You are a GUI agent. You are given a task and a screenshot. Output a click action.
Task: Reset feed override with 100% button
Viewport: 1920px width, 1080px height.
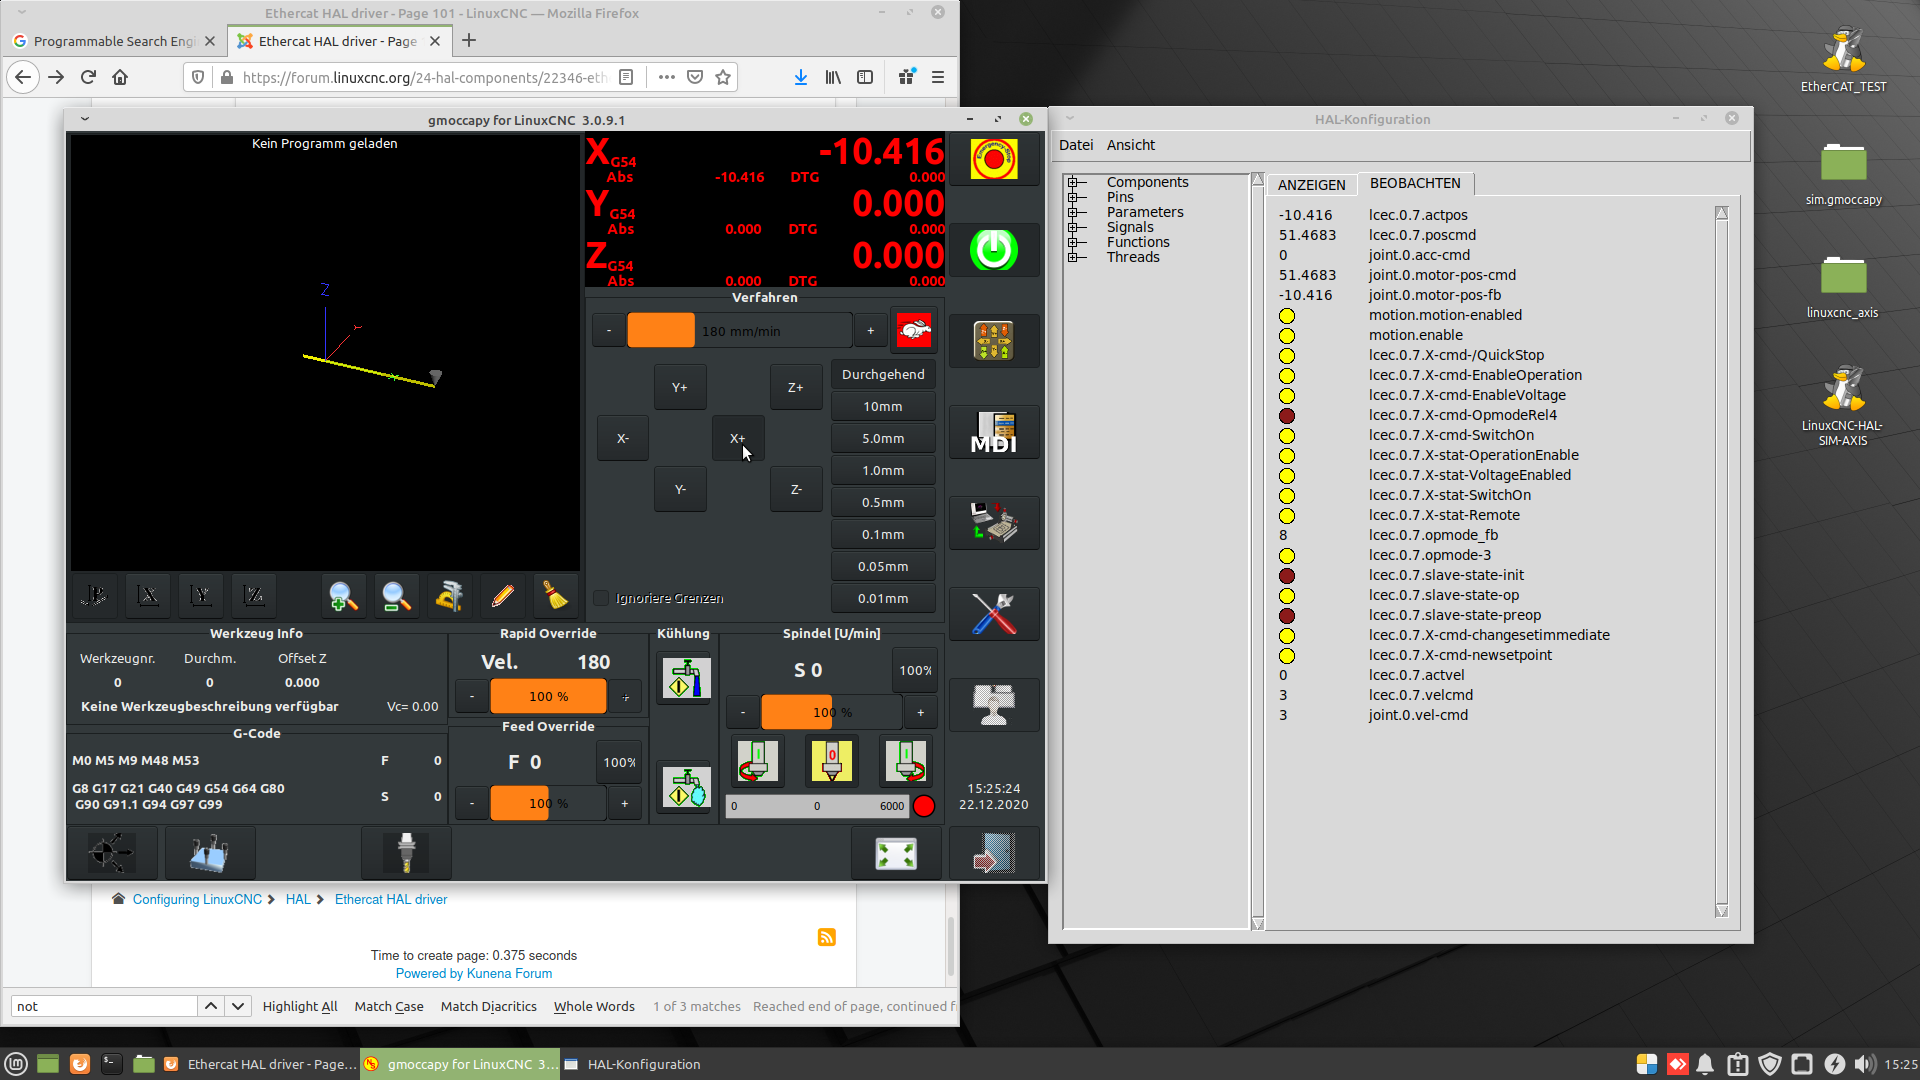619,762
